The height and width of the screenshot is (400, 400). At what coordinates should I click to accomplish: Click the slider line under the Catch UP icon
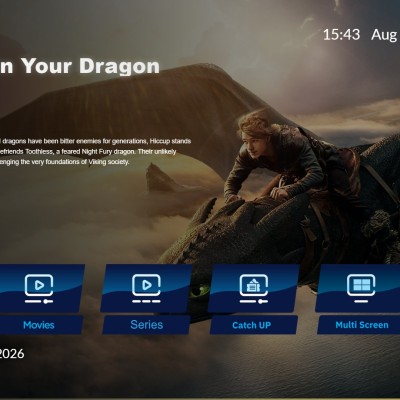tap(254, 301)
